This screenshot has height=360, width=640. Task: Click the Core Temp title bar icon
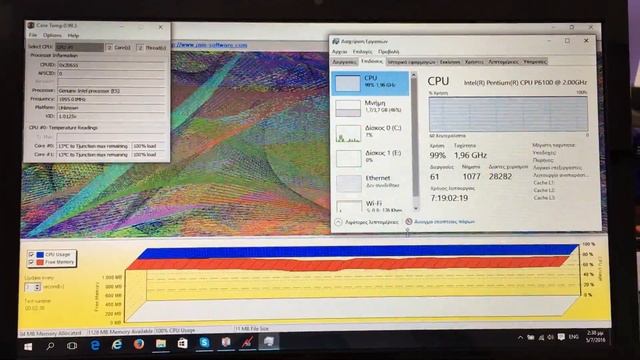[x=30, y=25]
